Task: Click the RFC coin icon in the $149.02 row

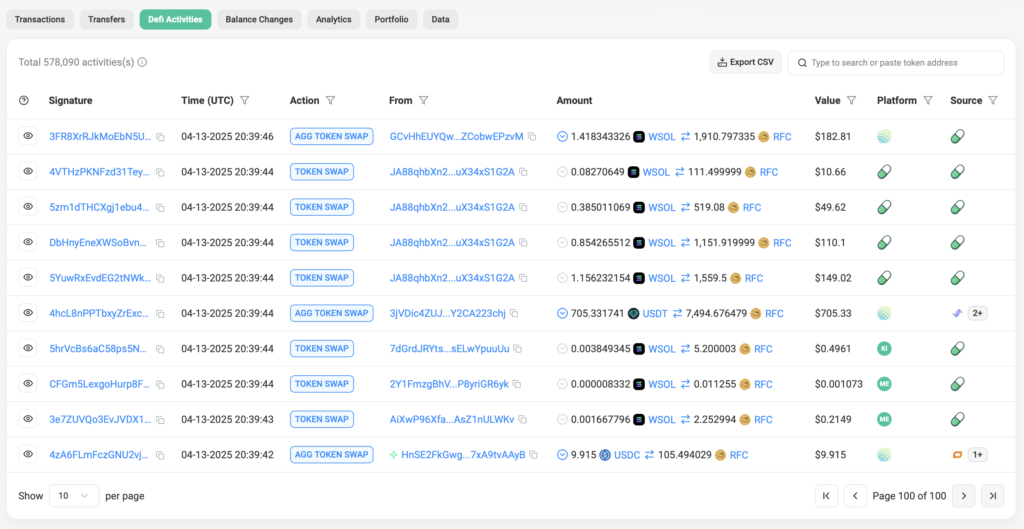Action: click(x=735, y=278)
